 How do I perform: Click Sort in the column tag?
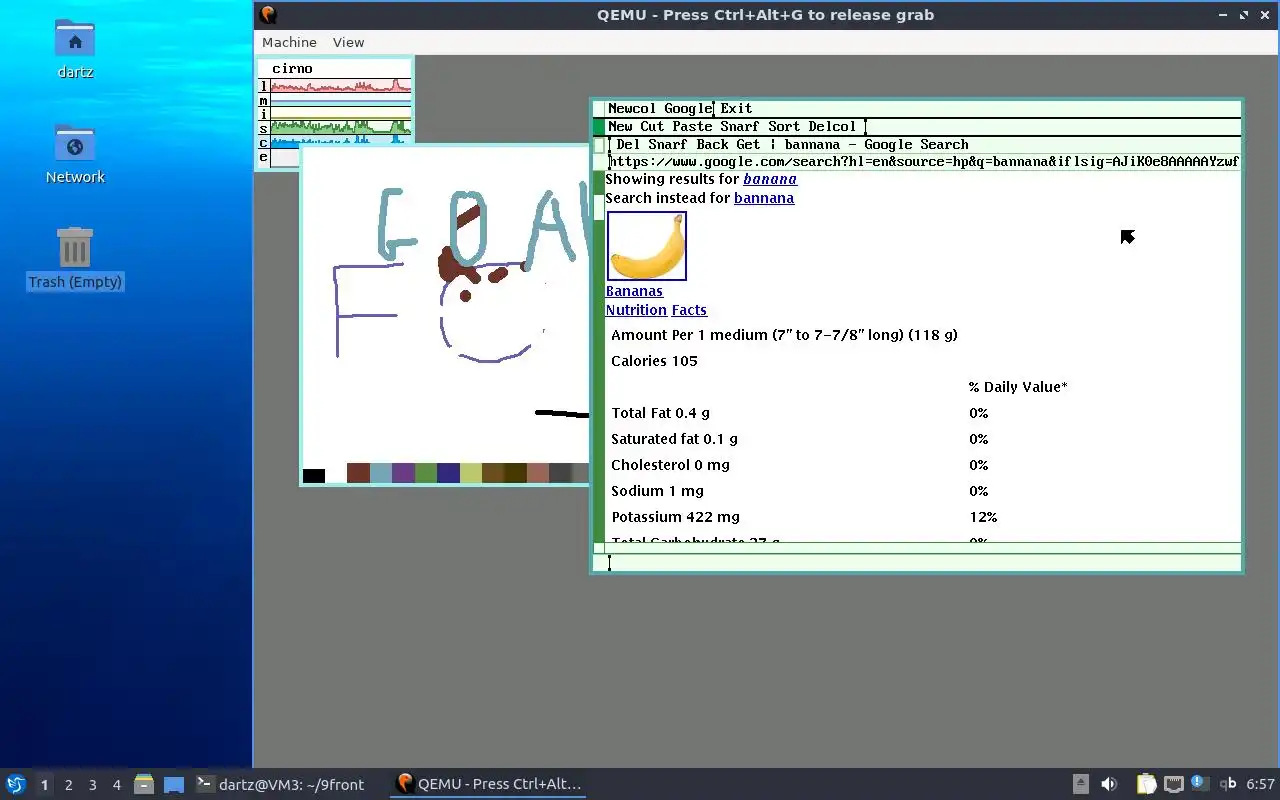point(784,126)
